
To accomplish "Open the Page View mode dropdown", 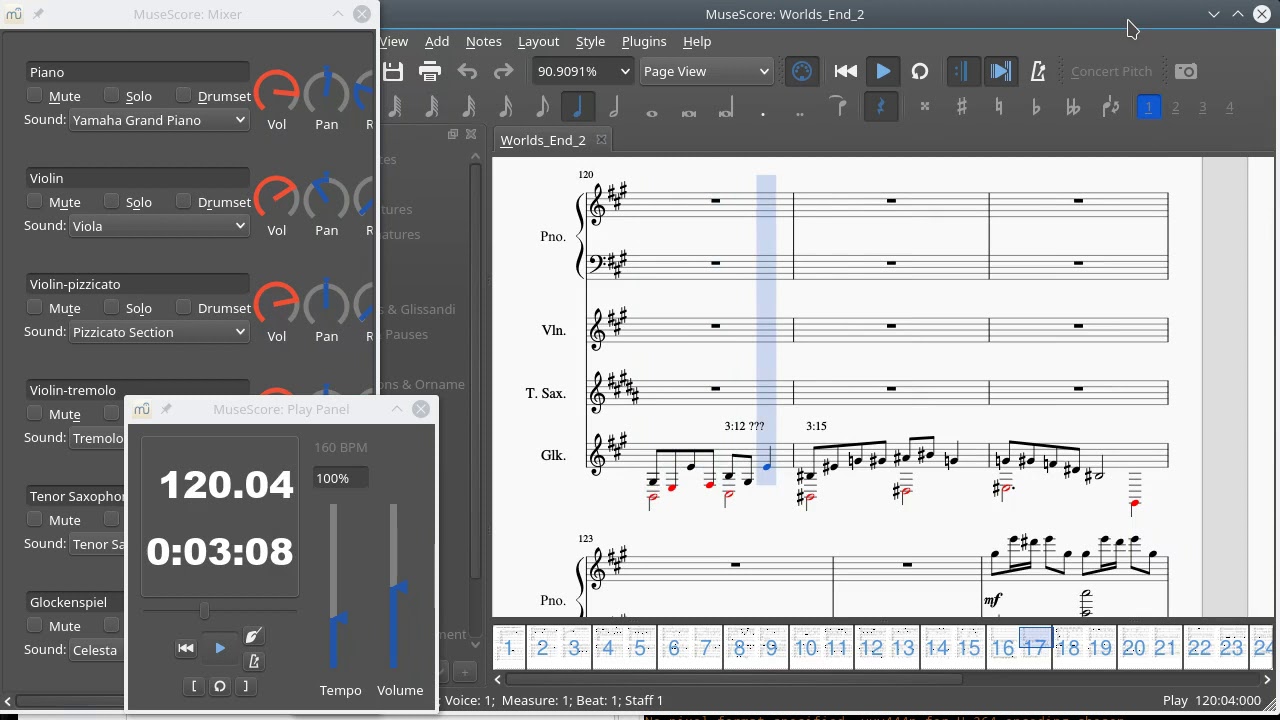I will (706, 71).
